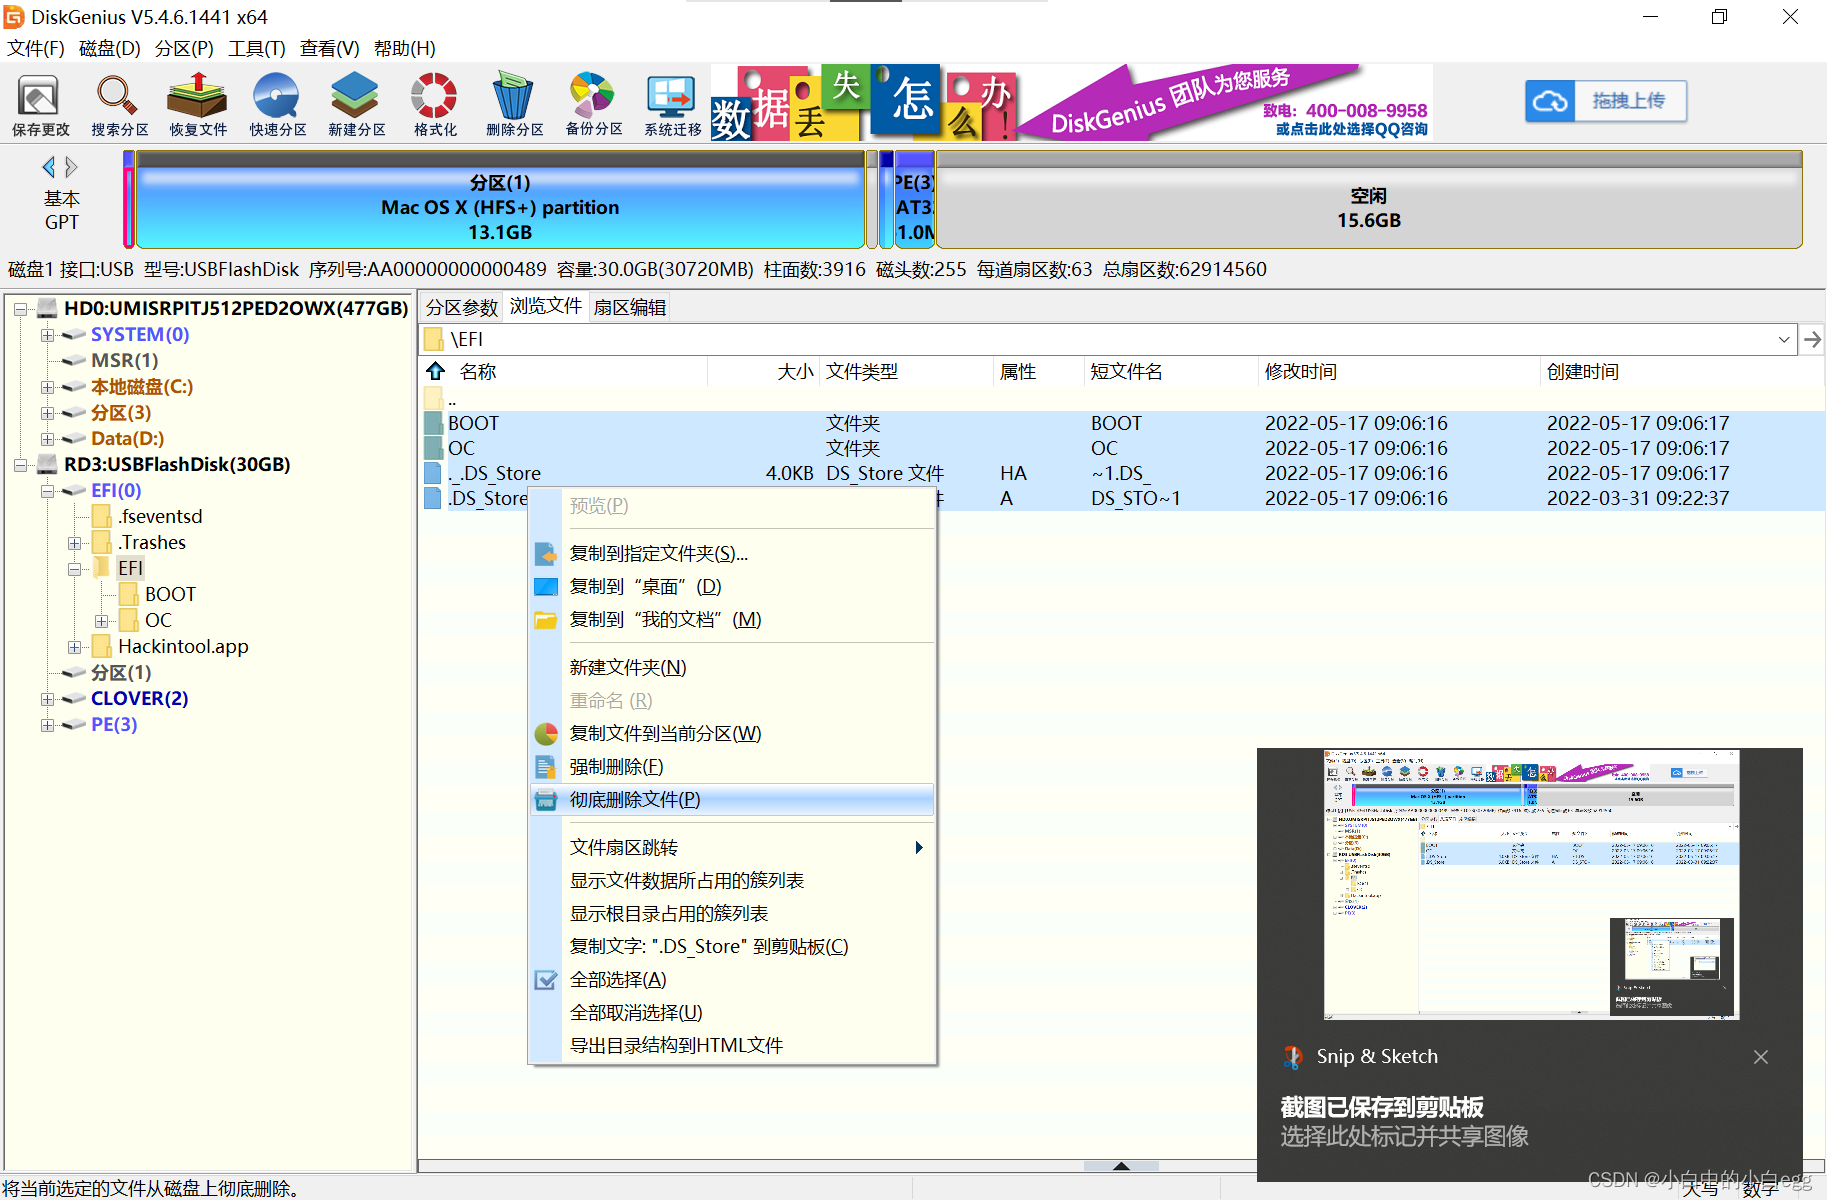The image size is (1827, 1200).
Task: Sort files by 文件类型 column header
Action: click(x=862, y=371)
